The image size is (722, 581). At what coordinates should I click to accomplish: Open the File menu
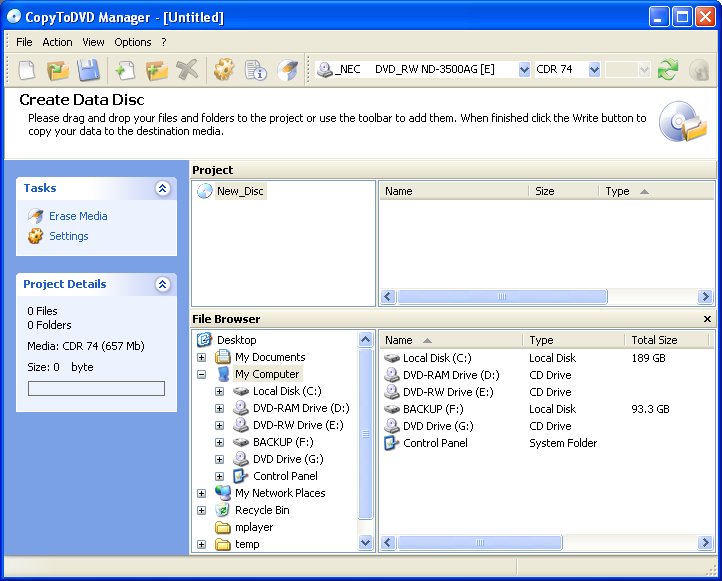[24, 42]
